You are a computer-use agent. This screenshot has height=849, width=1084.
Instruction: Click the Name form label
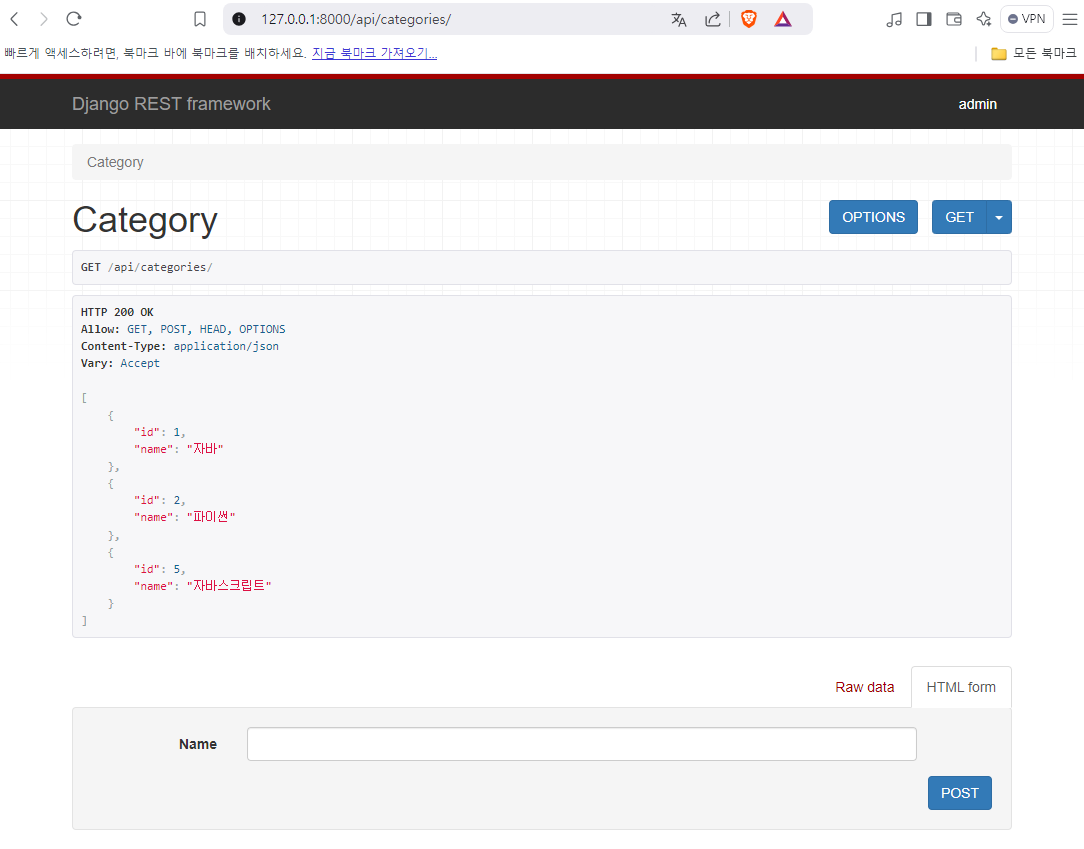tap(198, 744)
